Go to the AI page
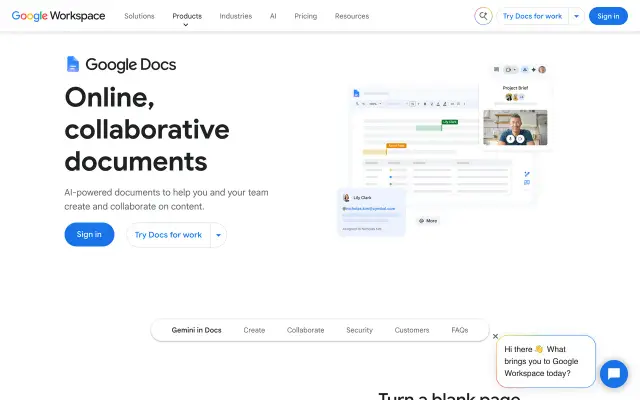 pos(273,16)
